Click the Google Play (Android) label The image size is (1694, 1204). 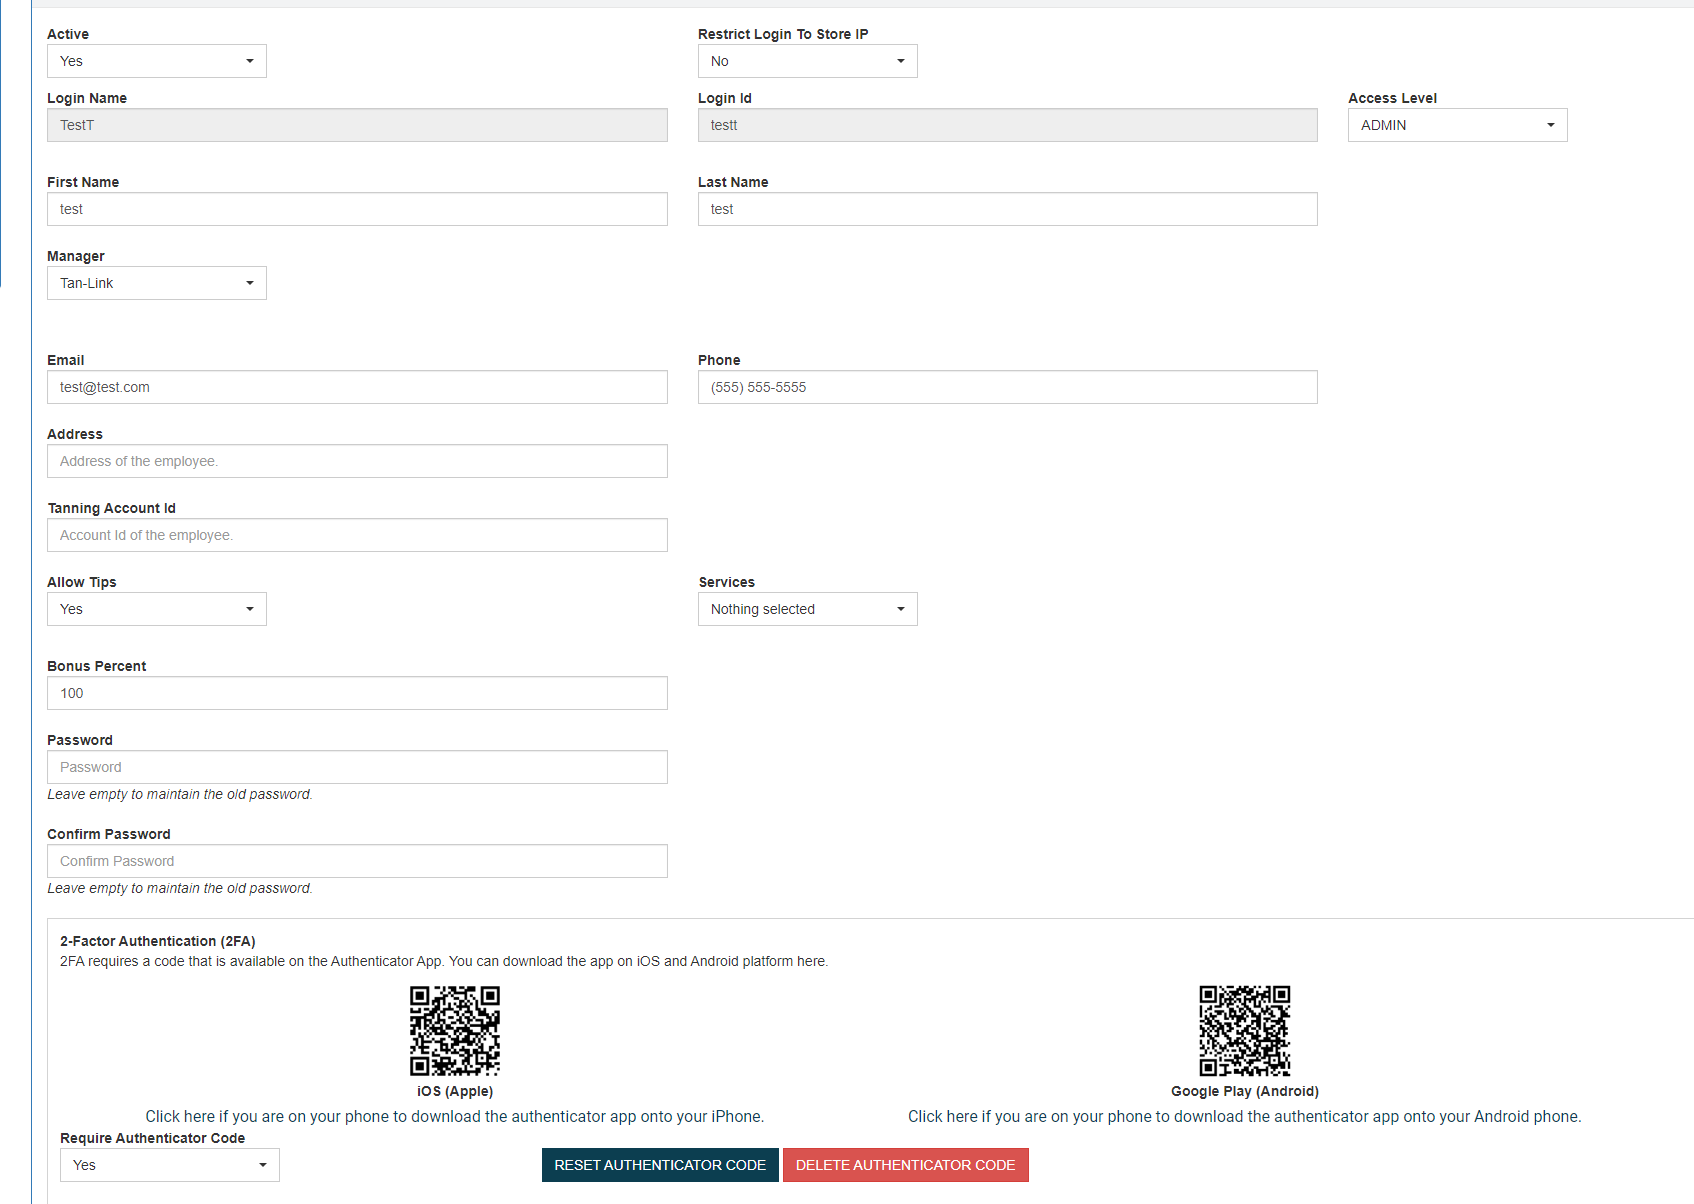(1245, 1091)
